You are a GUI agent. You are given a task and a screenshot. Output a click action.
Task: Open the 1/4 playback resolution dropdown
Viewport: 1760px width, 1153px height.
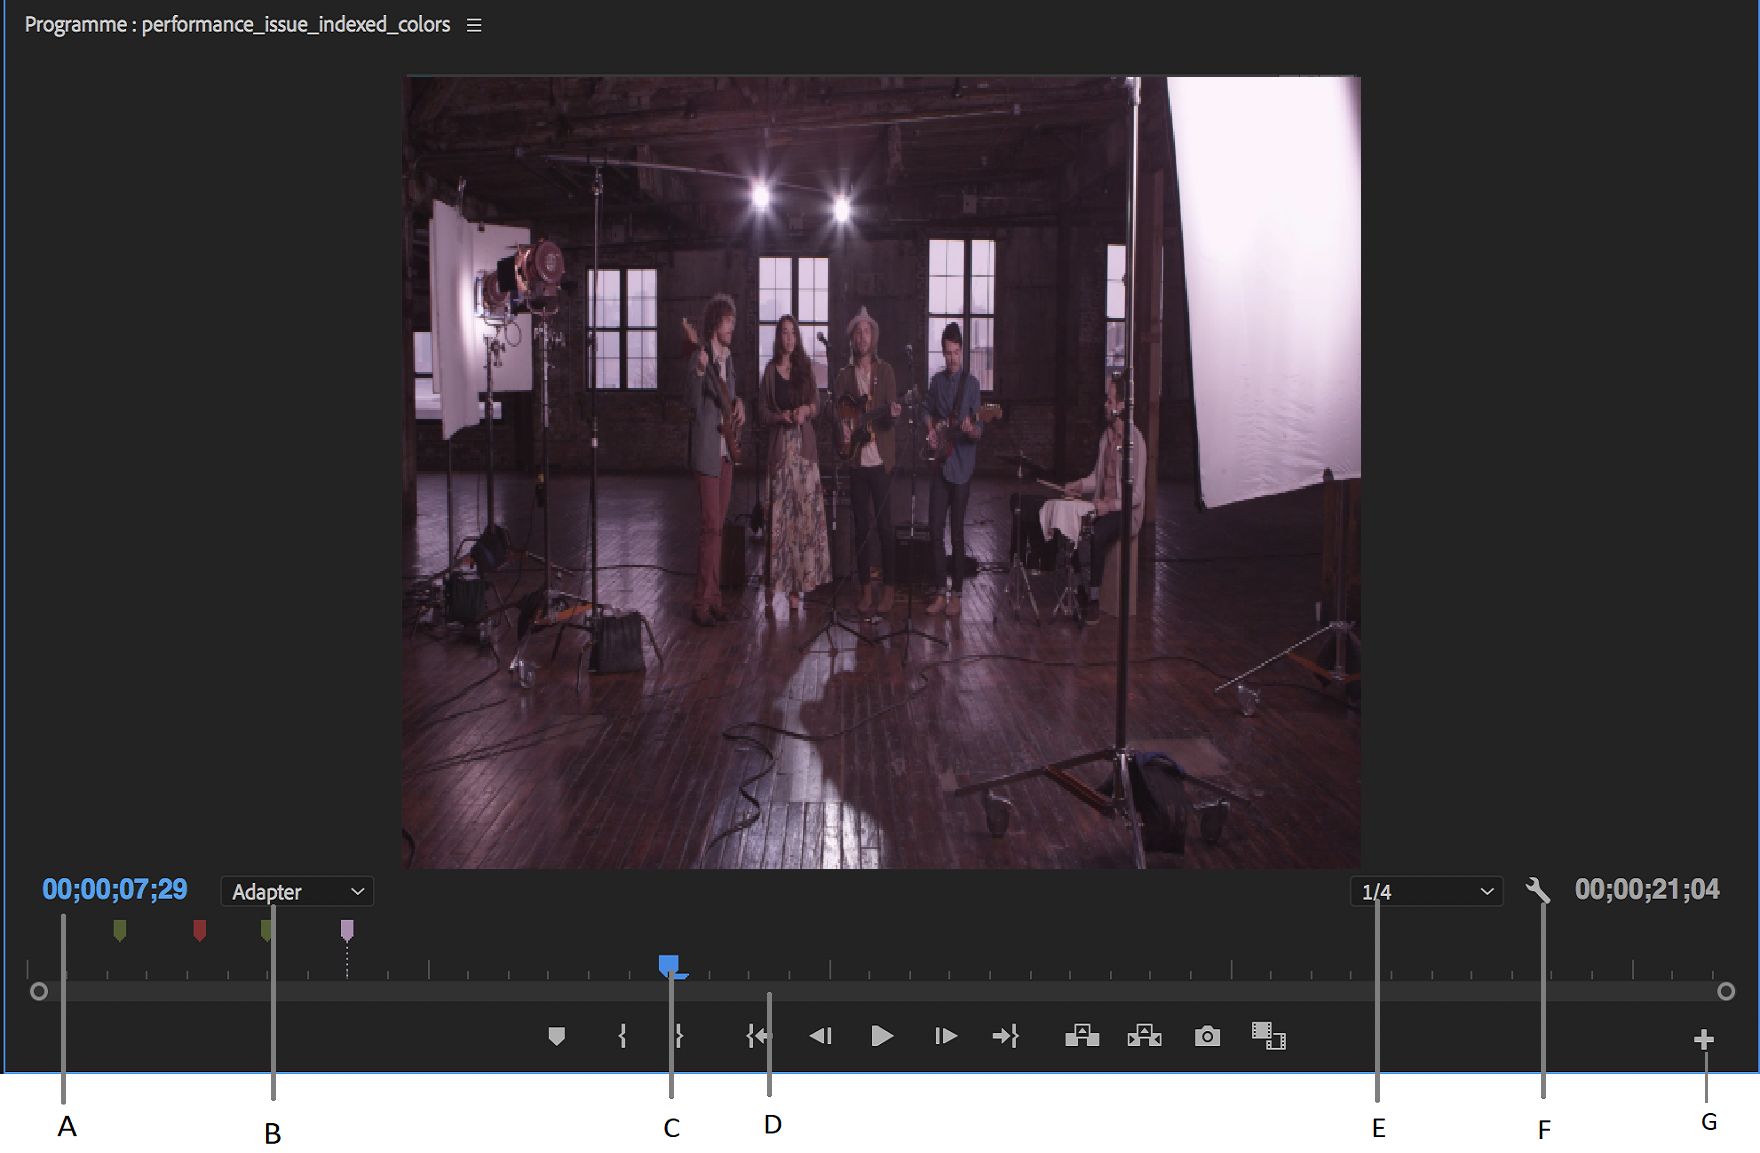(x=1426, y=891)
